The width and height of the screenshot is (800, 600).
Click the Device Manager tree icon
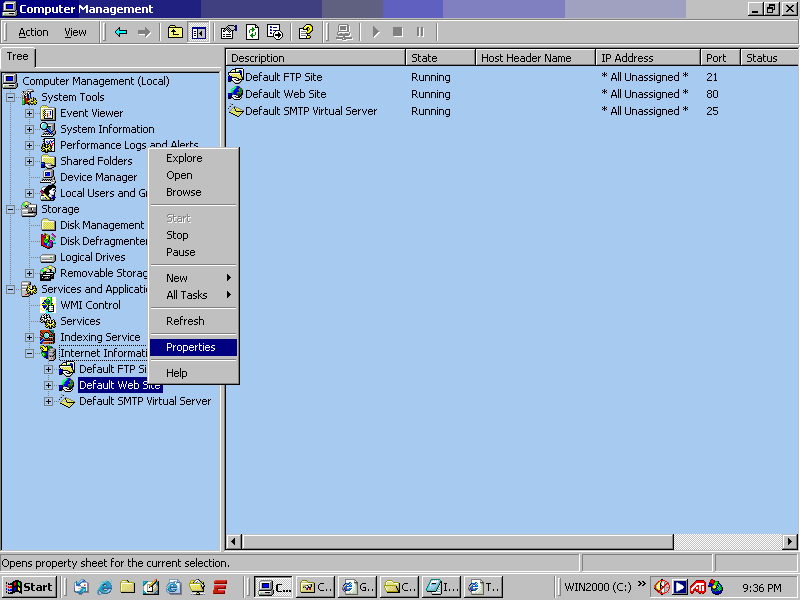pyautogui.click(x=48, y=177)
